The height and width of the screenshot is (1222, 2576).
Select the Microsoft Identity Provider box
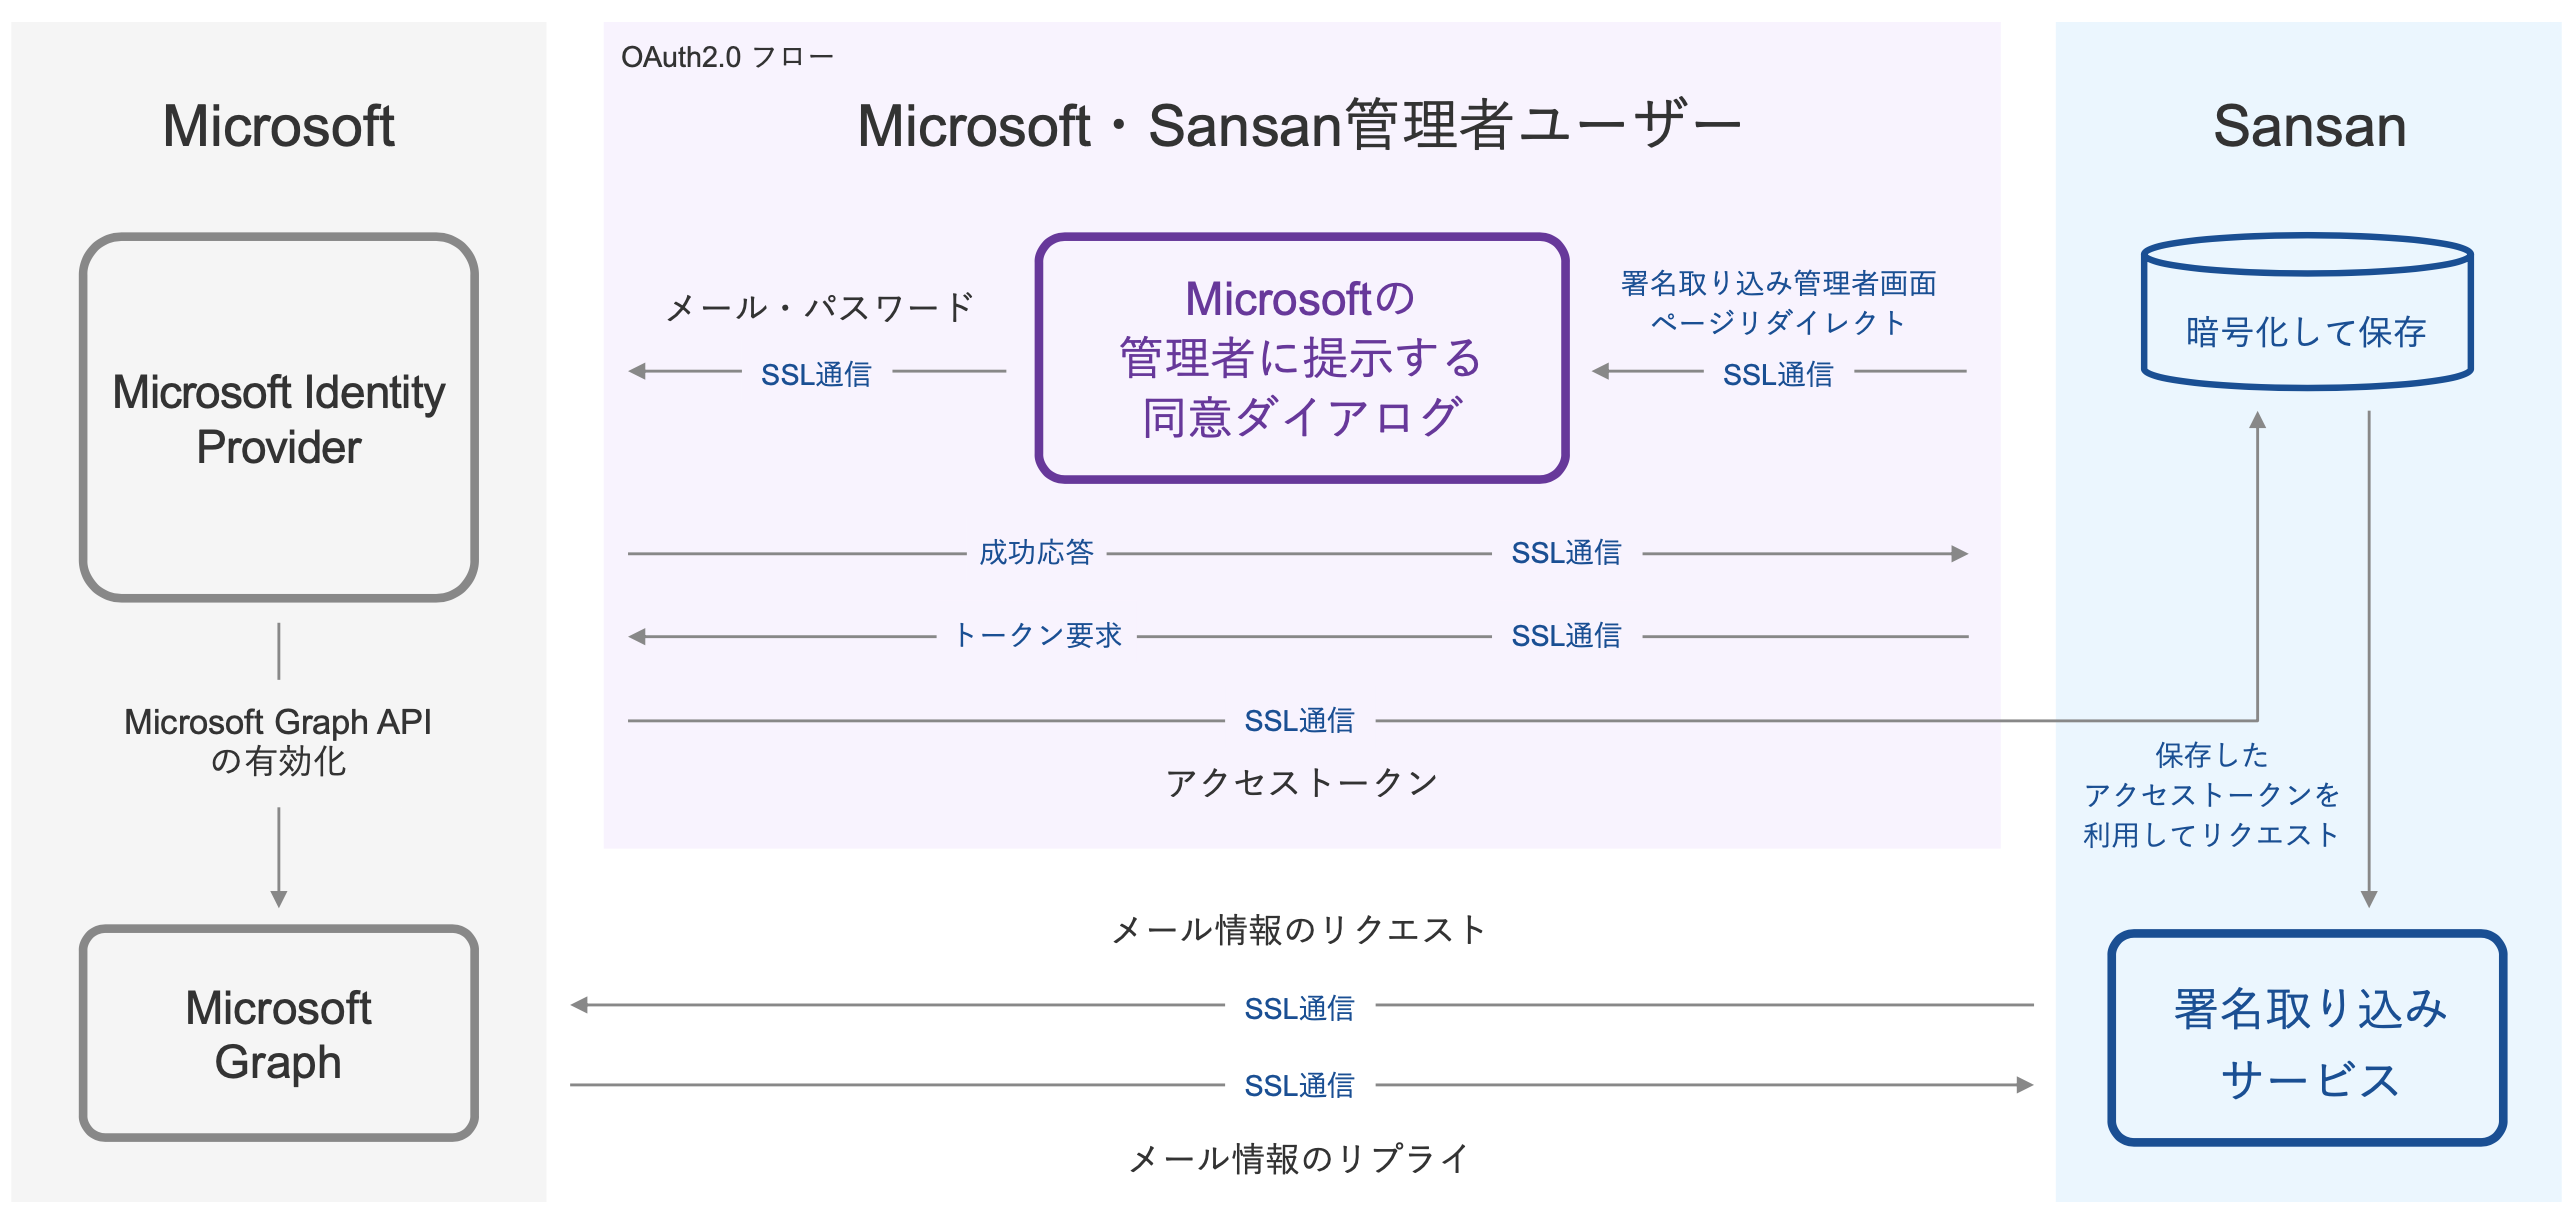(x=279, y=418)
